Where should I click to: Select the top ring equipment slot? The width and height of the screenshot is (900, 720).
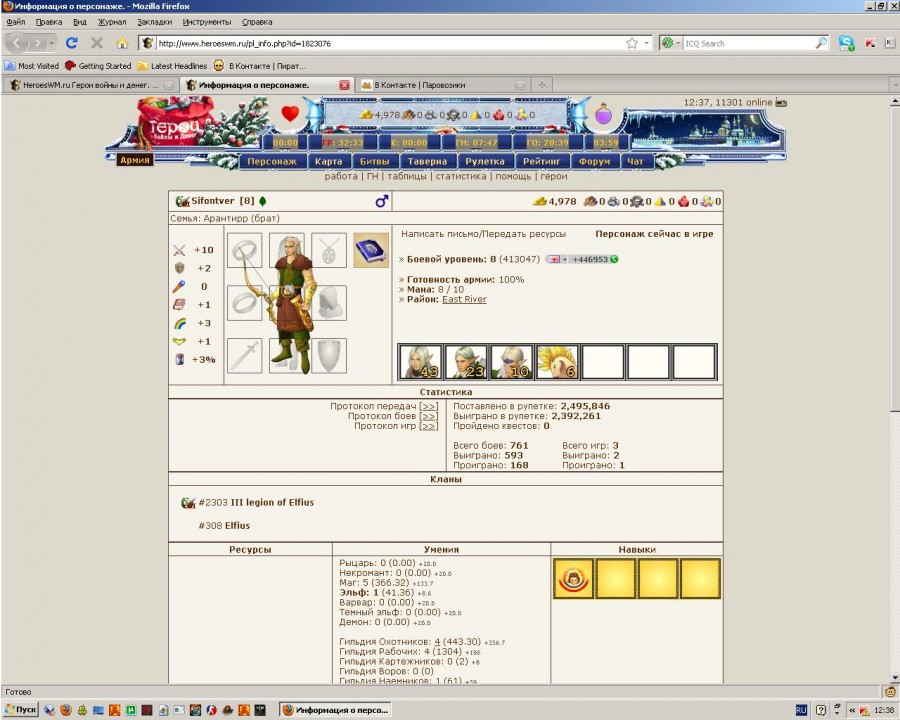pyautogui.click(x=245, y=250)
